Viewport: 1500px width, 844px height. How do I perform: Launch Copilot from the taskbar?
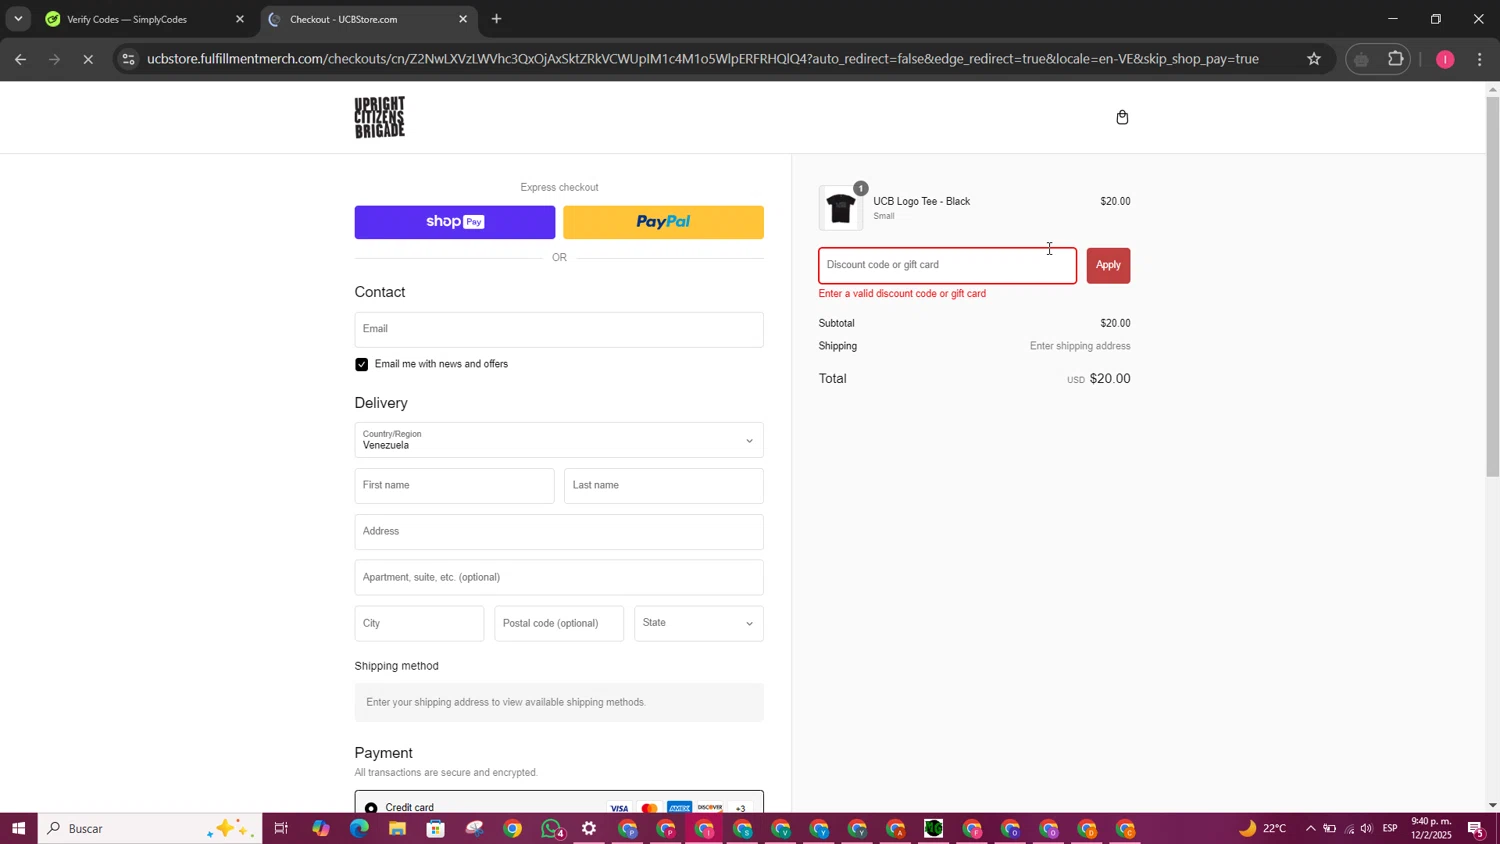point(320,828)
